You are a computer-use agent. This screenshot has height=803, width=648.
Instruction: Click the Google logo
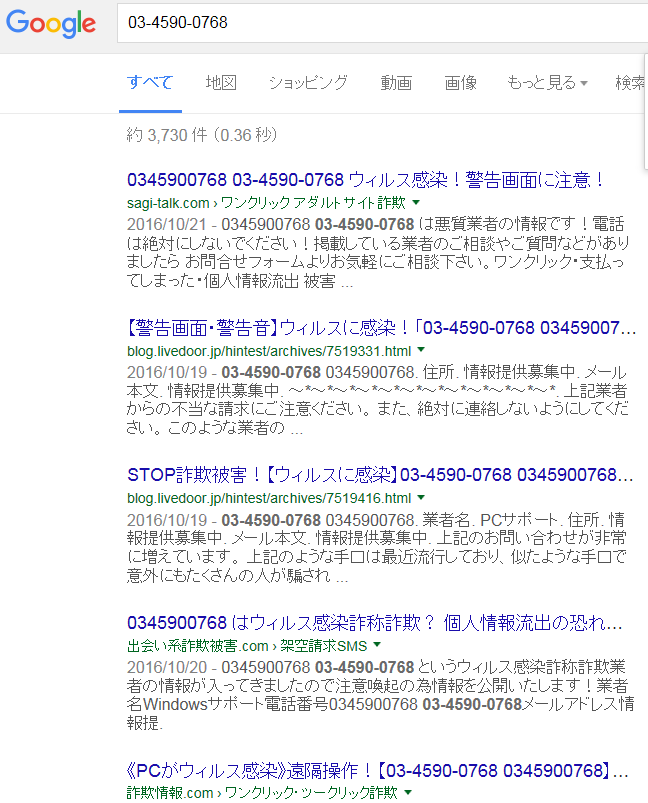click(x=51, y=23)
